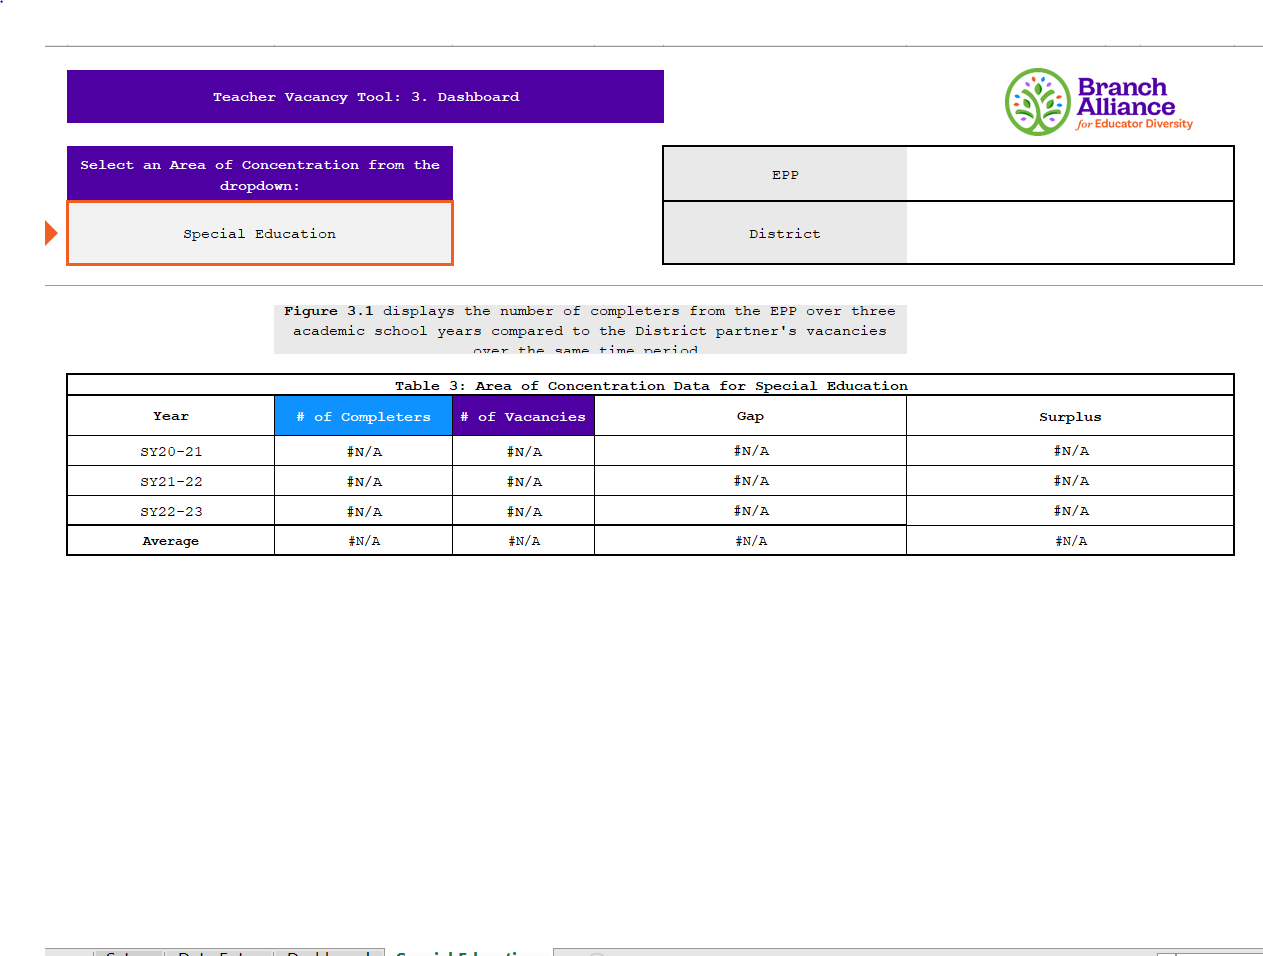Click the Average row label
The width and height of the screenshot is (1263, 956).
pos(171,541)
